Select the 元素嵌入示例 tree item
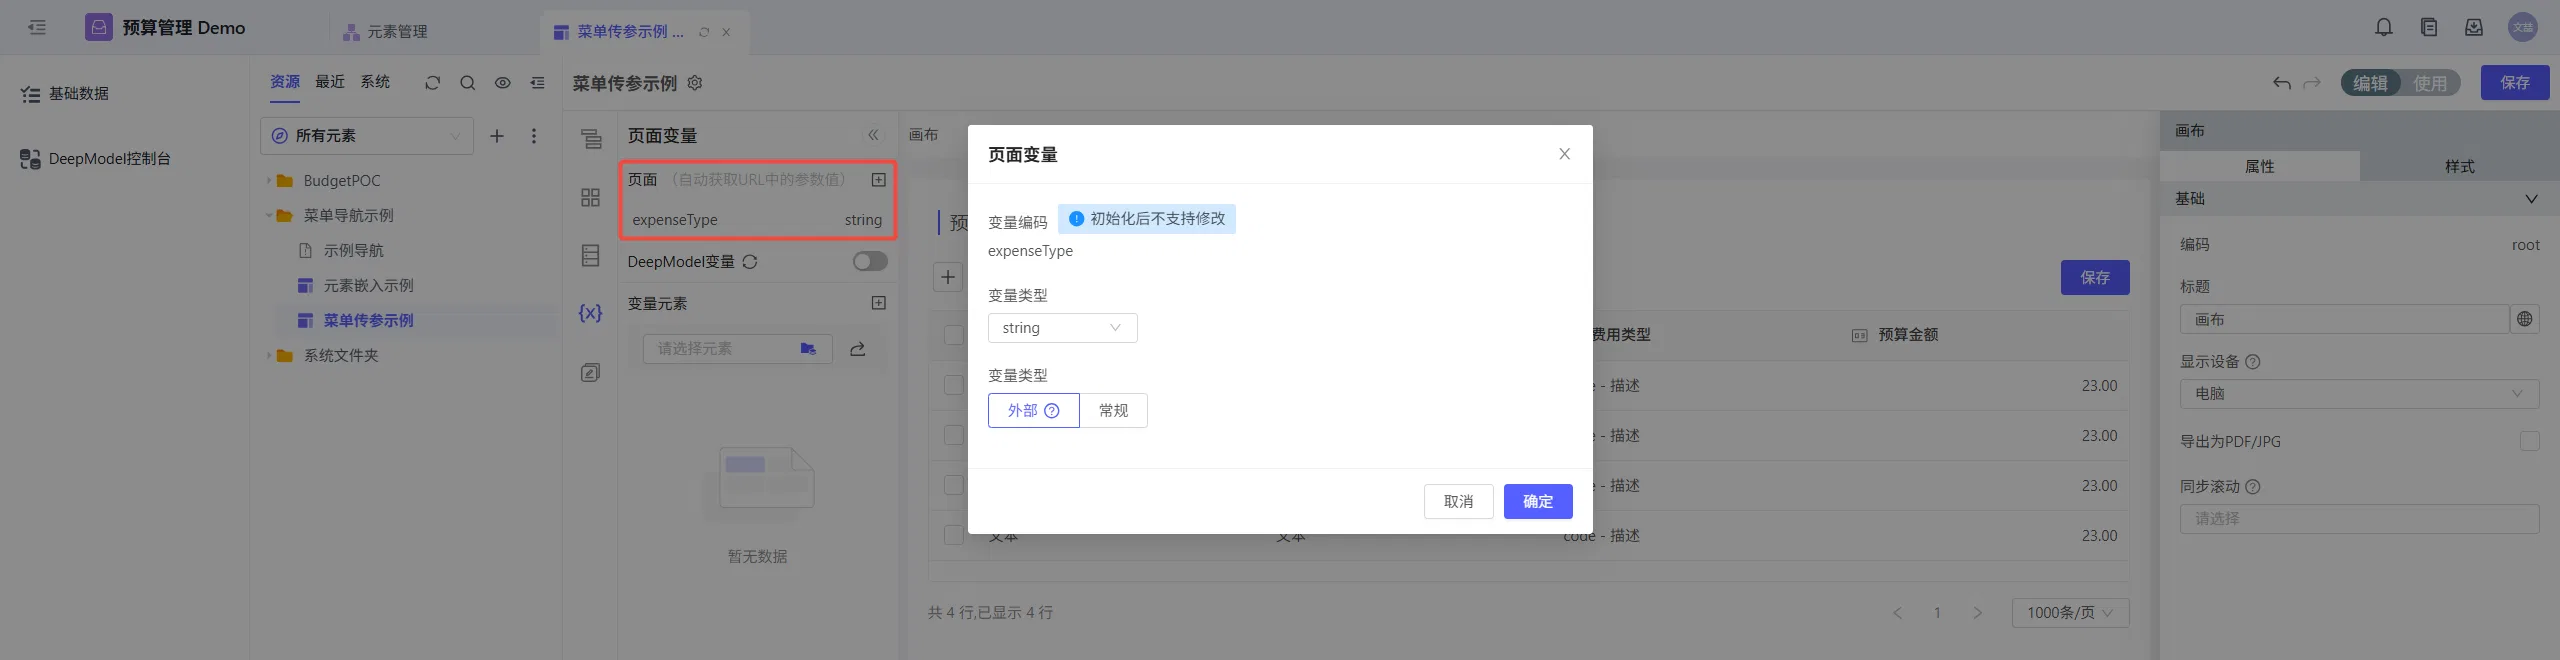 (x=368, y=286)
